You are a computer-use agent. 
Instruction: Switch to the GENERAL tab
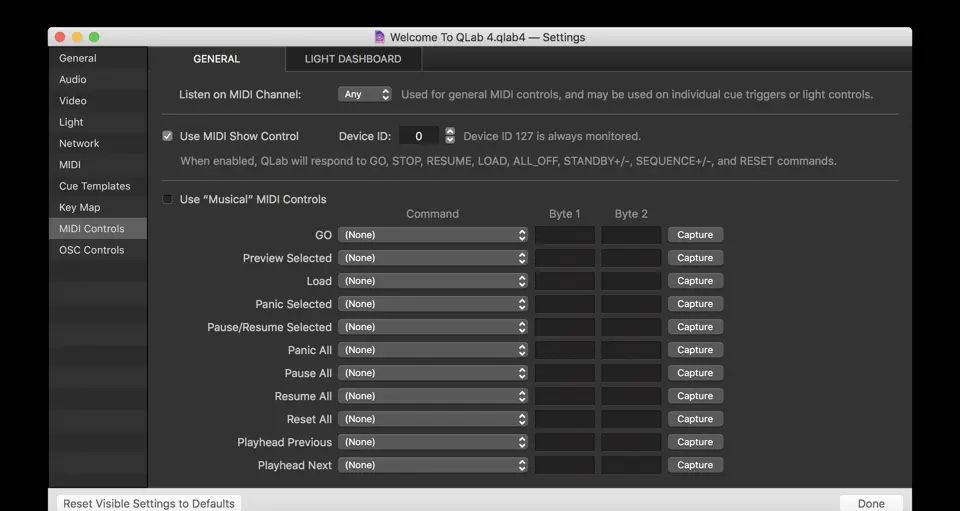[x=217, y=59]
